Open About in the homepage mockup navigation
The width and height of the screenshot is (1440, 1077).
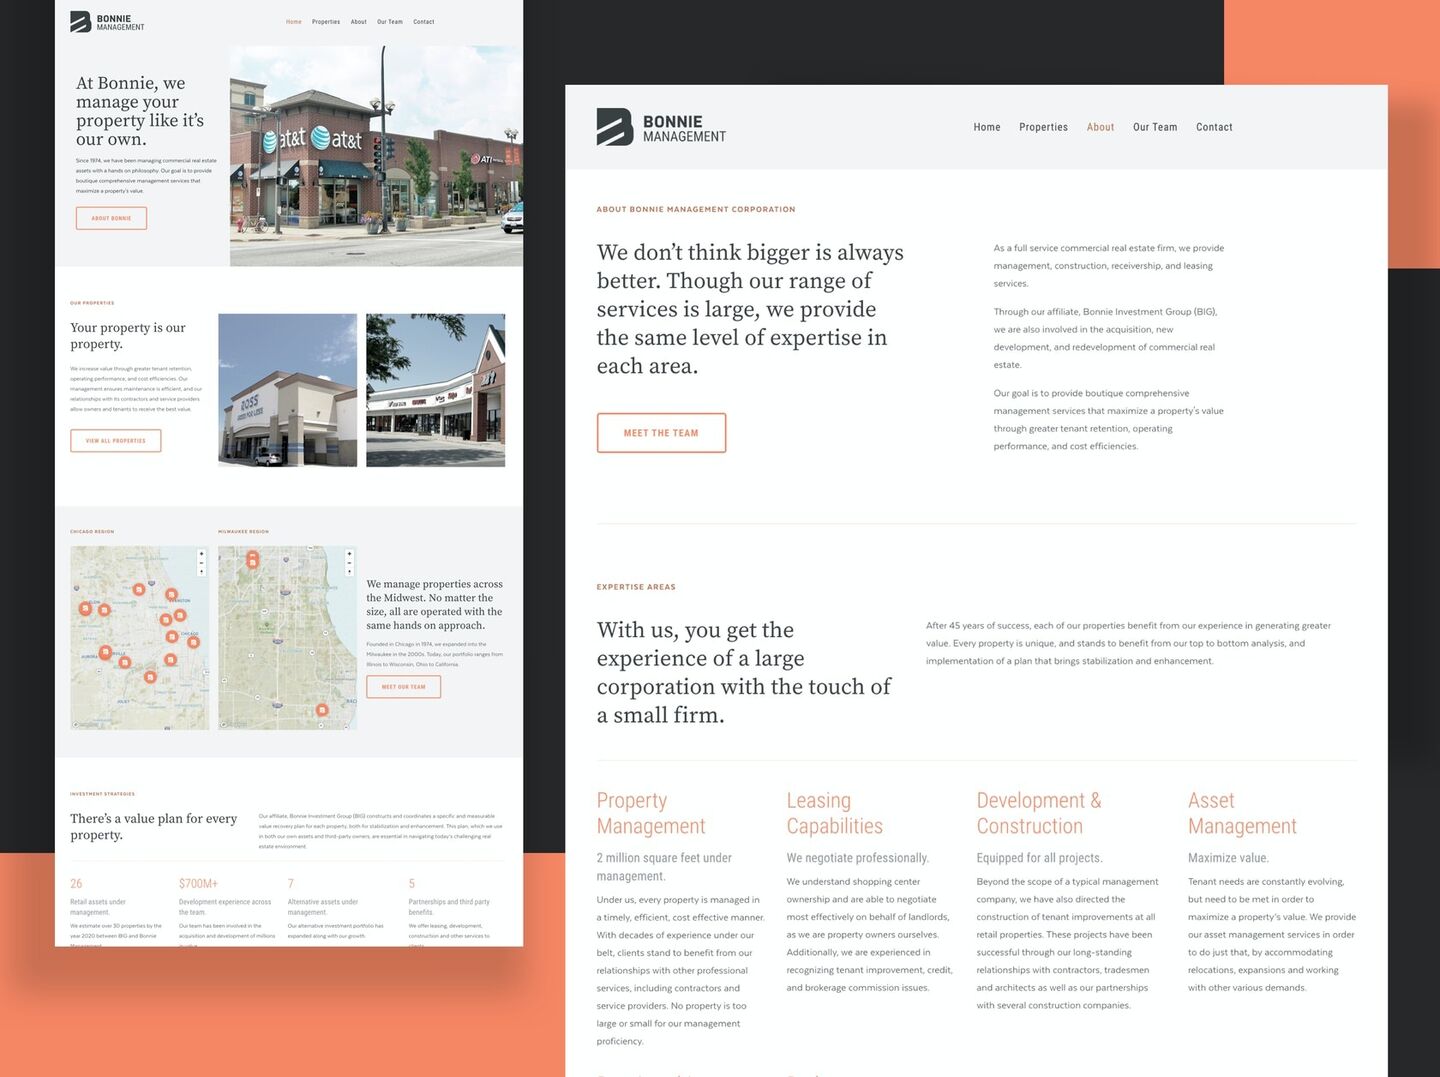pyautogui.click(x=359, y=22)
